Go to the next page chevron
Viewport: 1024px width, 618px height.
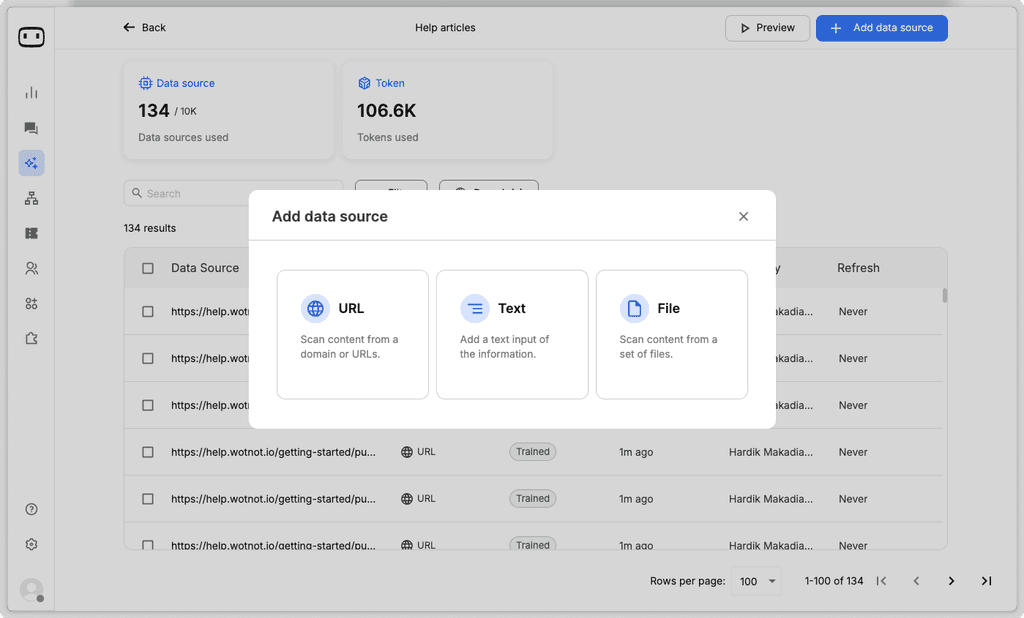[951, 580]
